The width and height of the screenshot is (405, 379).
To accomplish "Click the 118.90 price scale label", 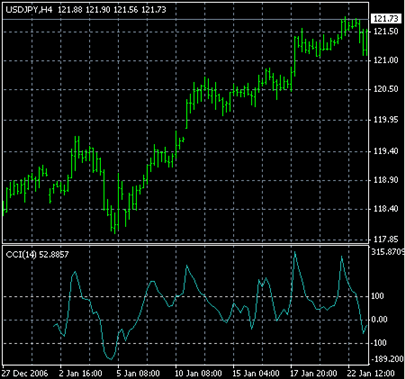I will (386, 180).
